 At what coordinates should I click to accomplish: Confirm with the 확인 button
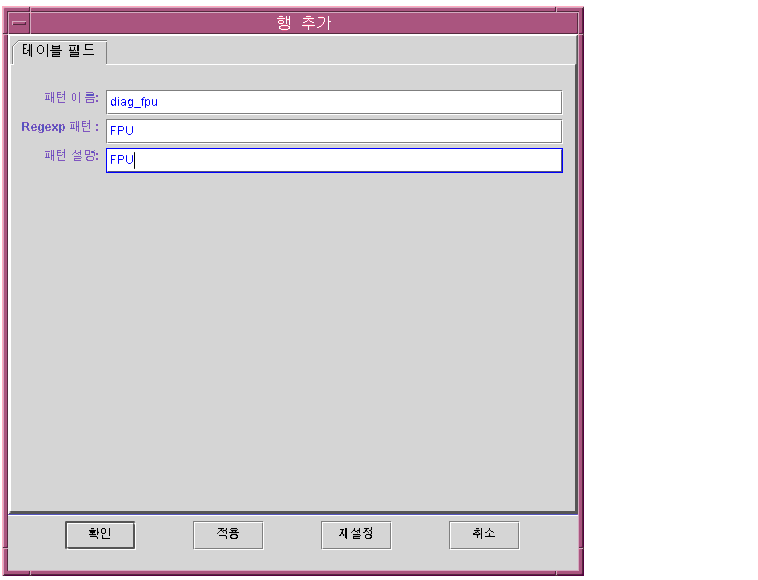(100, 535)
